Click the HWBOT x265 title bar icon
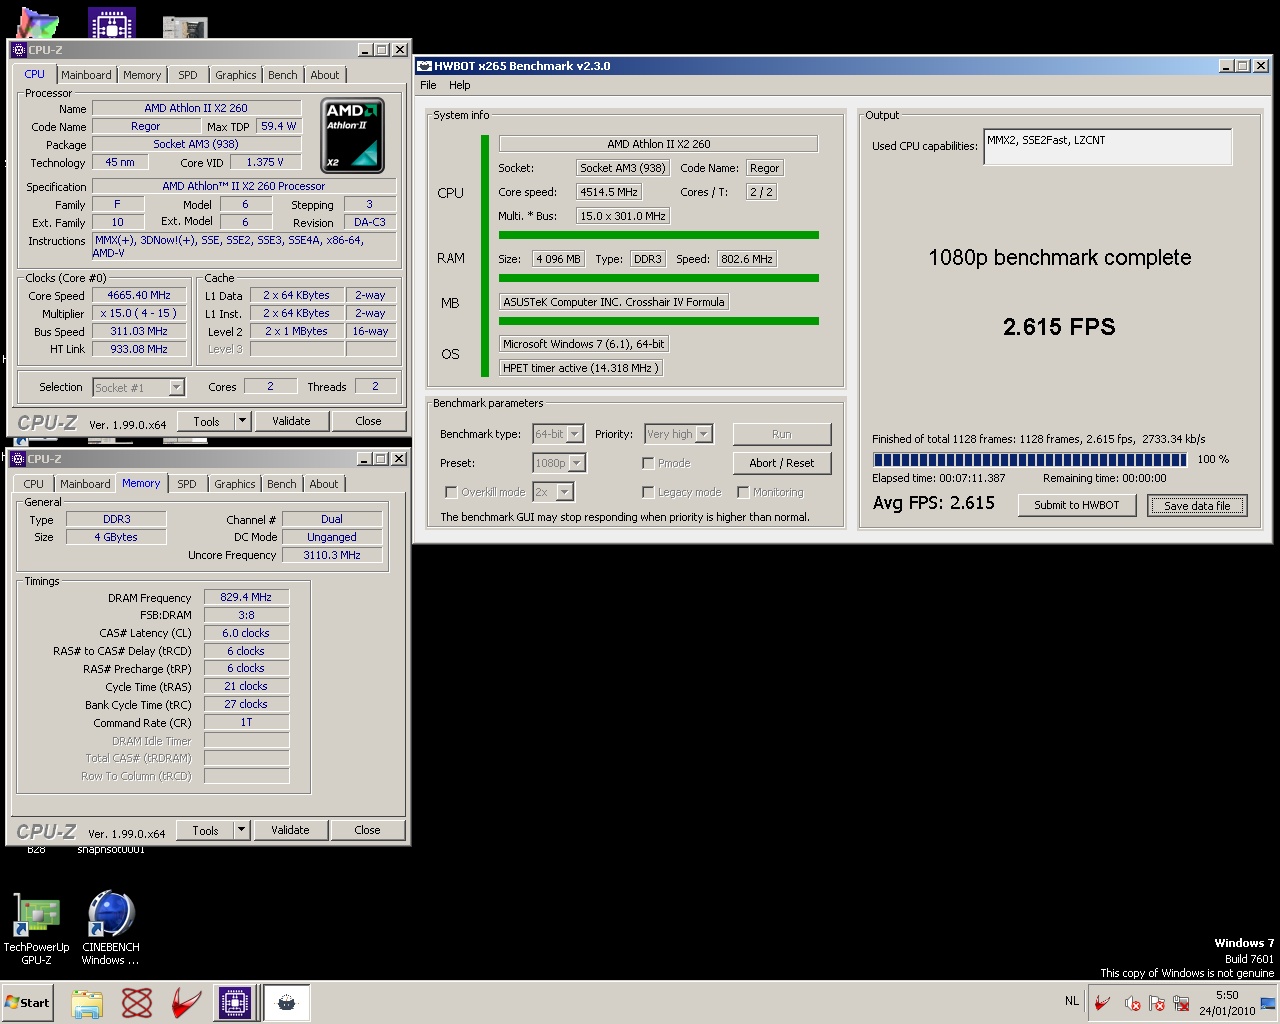The width and height of the screenshot is (1280, 1024). [424, 66]
